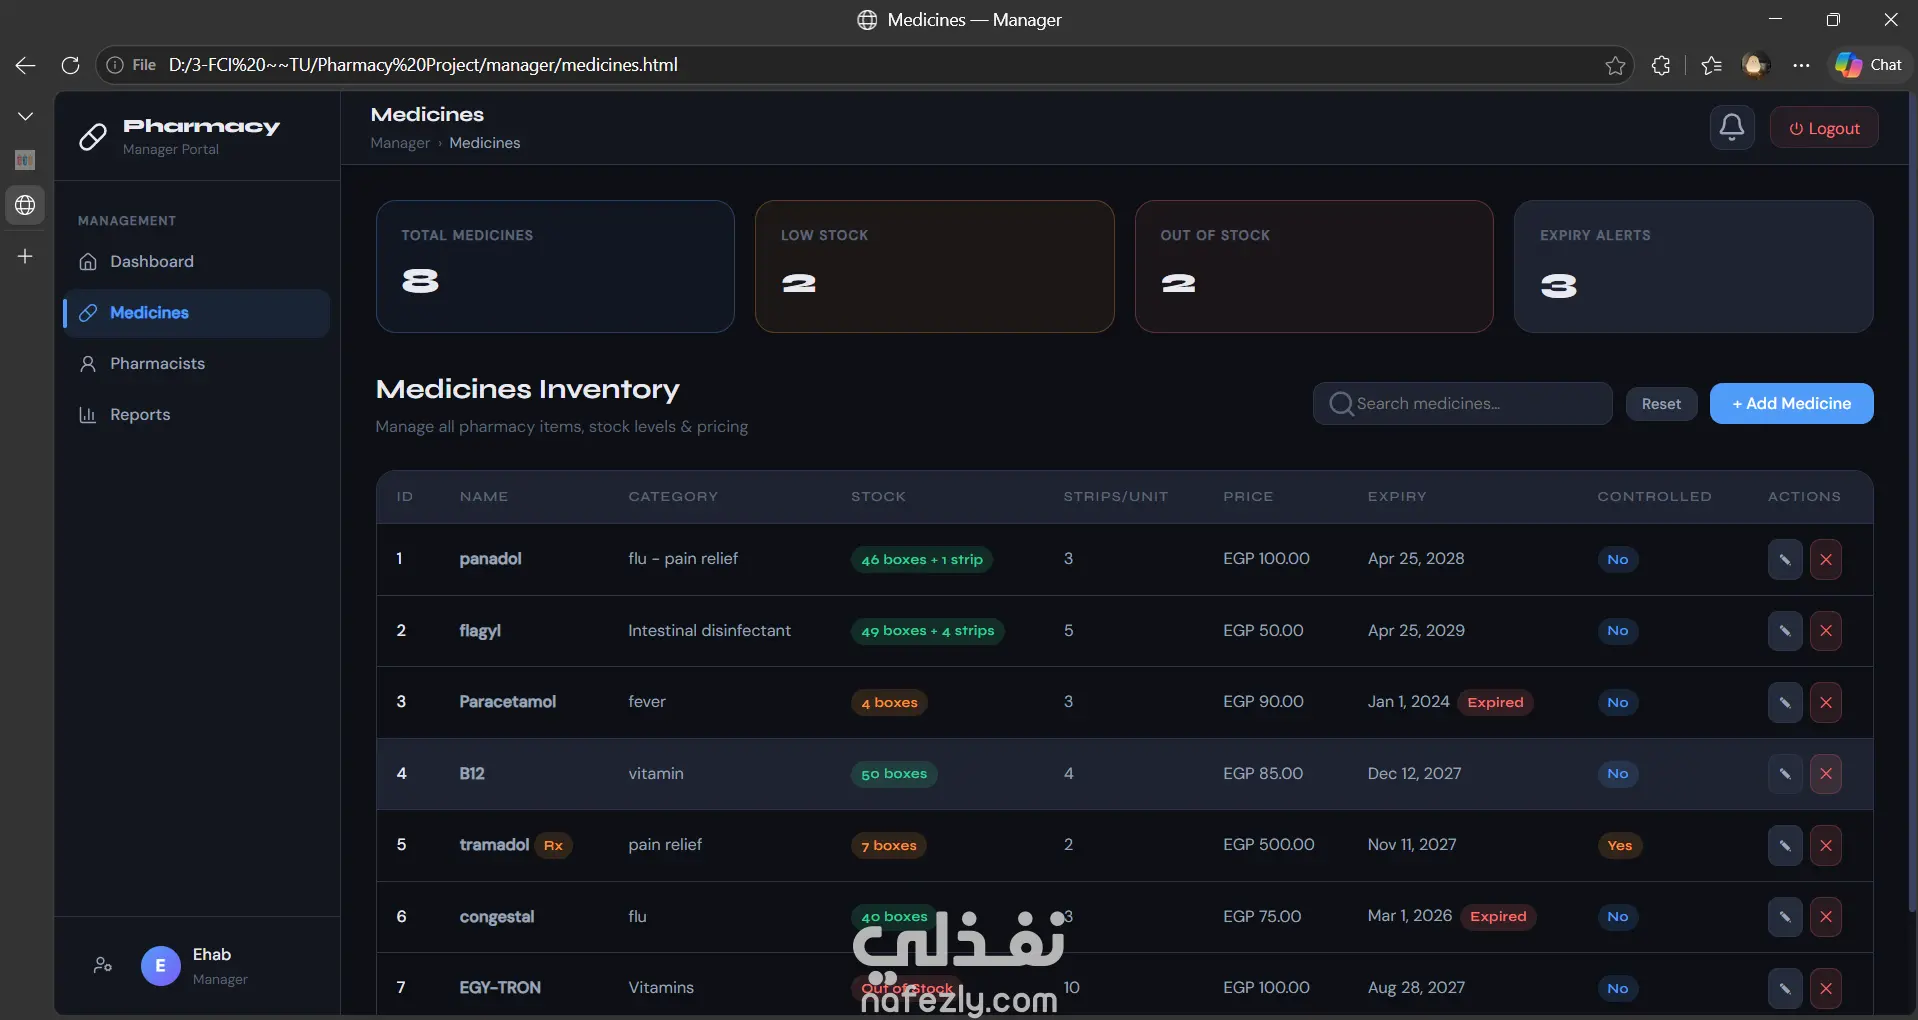
Task: Click the browser address bar URL
Action: click(x=423, y=65)
